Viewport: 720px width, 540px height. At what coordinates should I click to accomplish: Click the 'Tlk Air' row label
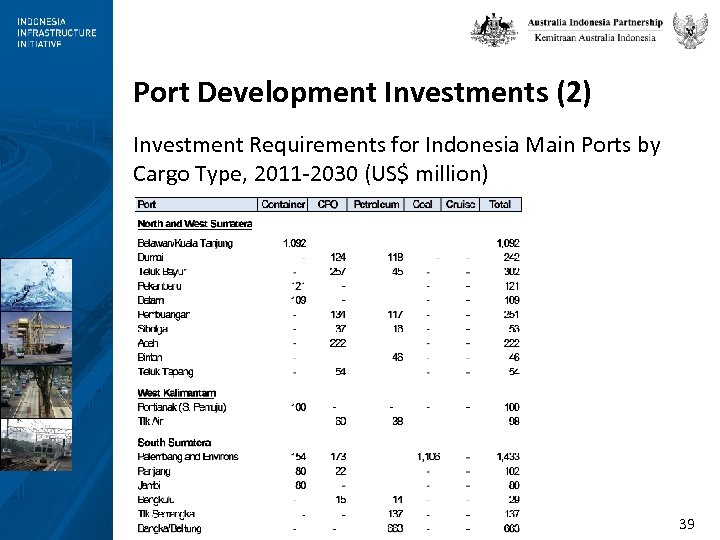pyautogui.click(x=150, y=421)
